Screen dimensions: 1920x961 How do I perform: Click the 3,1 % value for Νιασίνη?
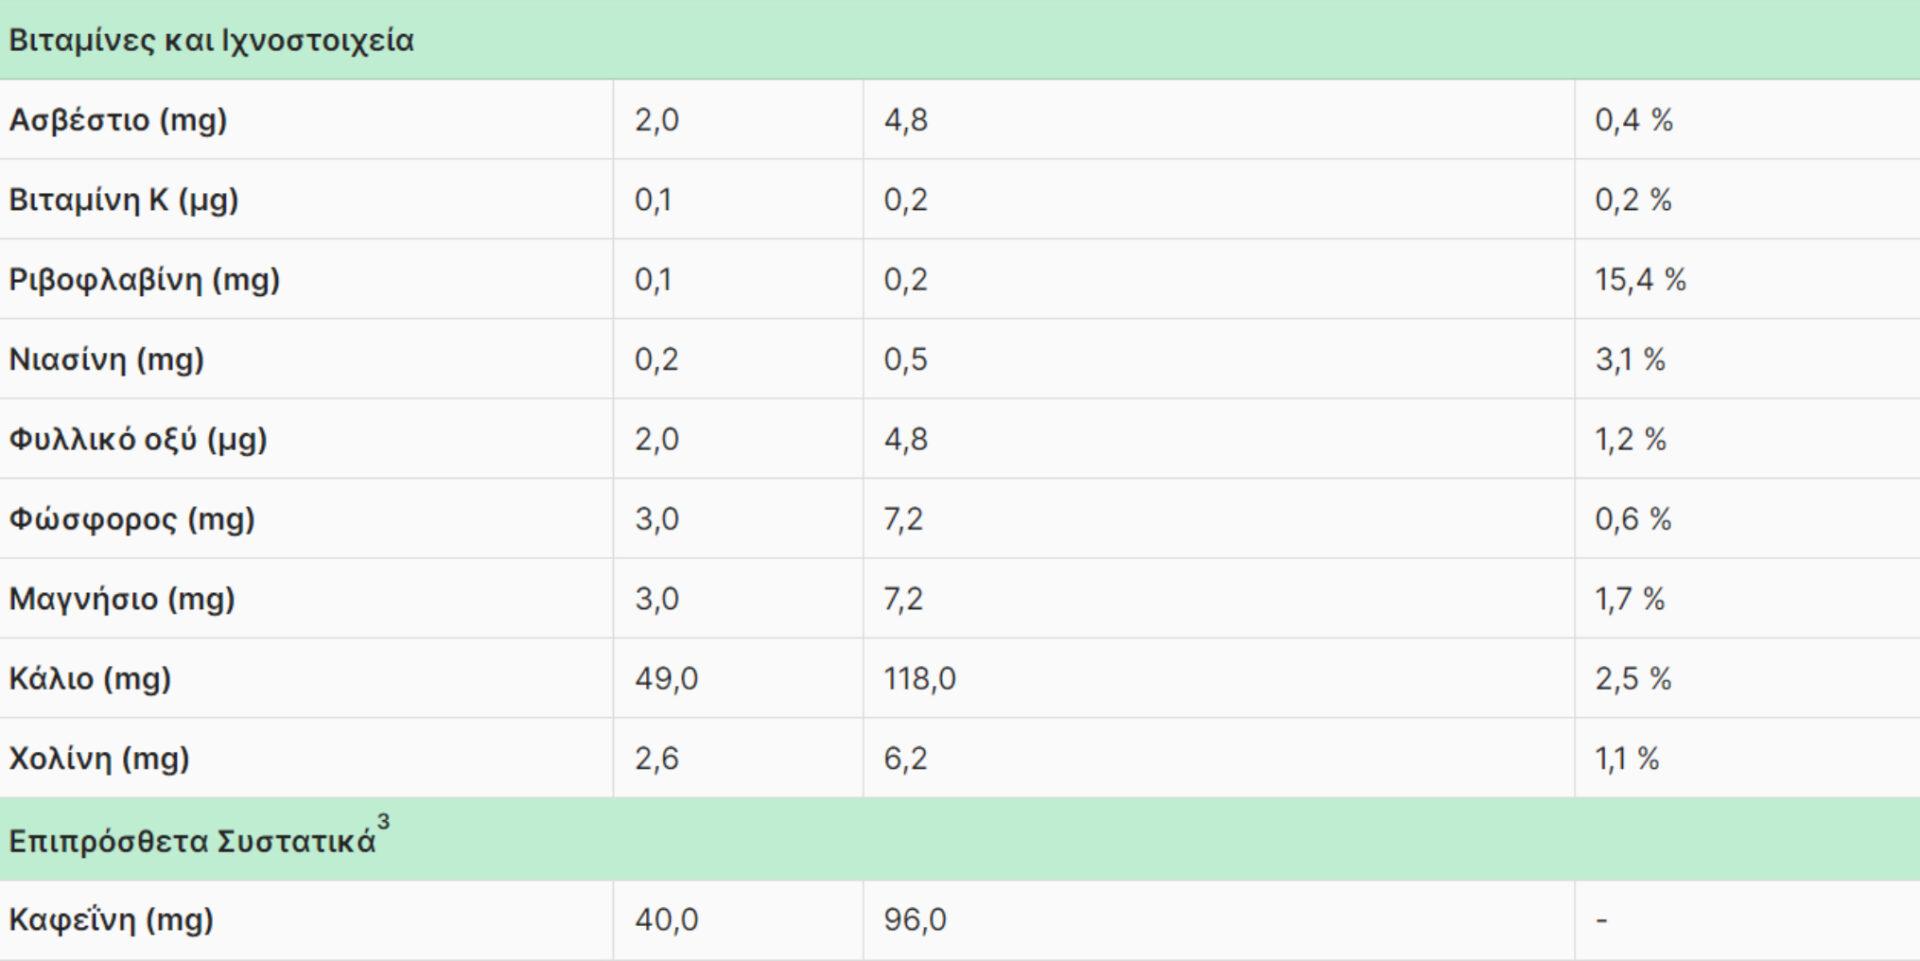[x=1630, y=360]
